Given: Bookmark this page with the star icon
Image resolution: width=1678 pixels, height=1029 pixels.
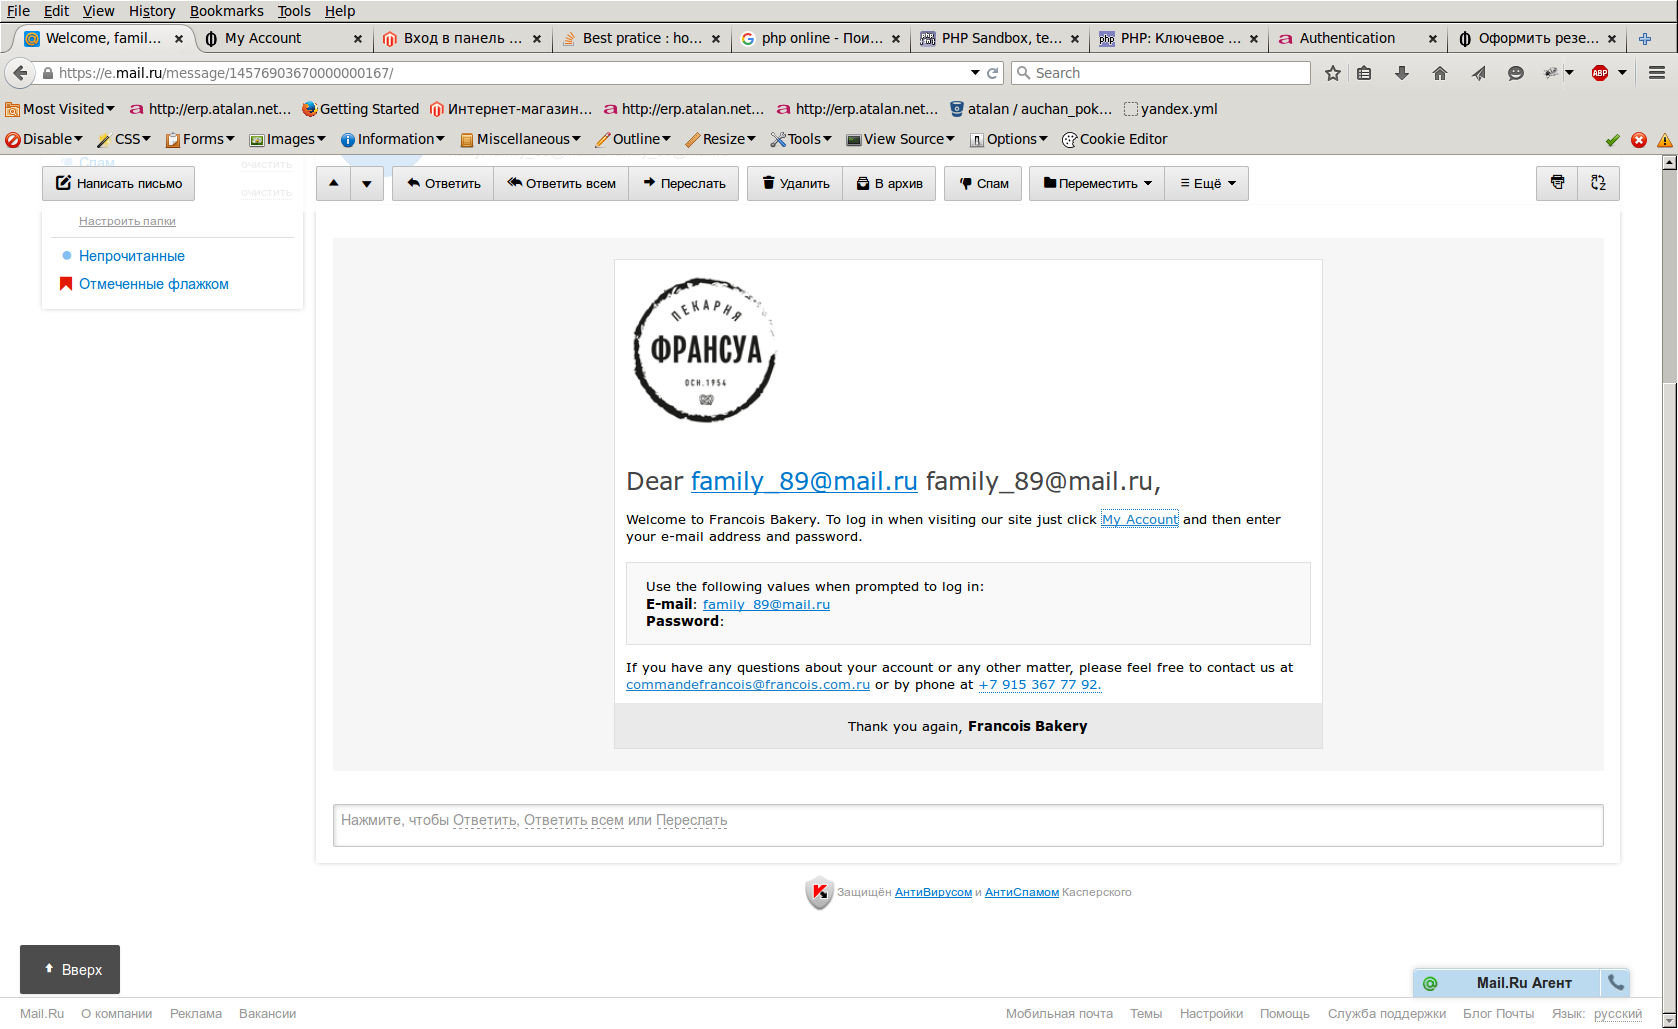Looking at the screenshot, I should 1333,73.
